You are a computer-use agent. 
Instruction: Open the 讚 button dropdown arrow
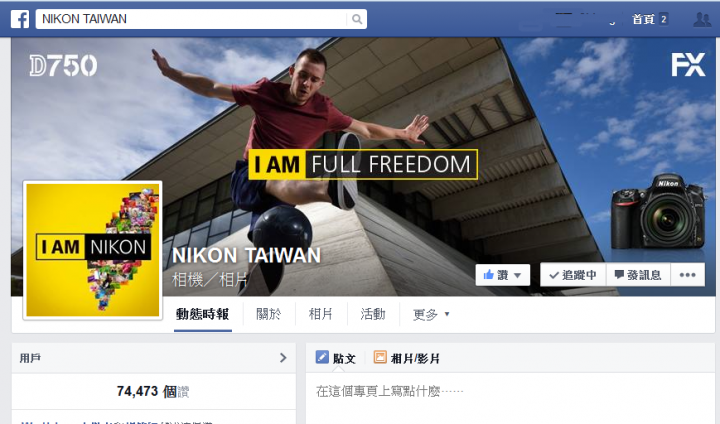point(518,276)
